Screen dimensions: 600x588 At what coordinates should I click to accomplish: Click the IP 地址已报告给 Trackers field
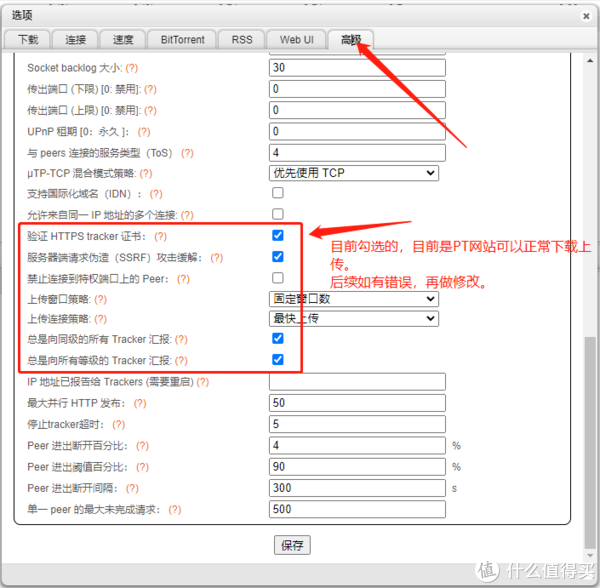point(357,382)
